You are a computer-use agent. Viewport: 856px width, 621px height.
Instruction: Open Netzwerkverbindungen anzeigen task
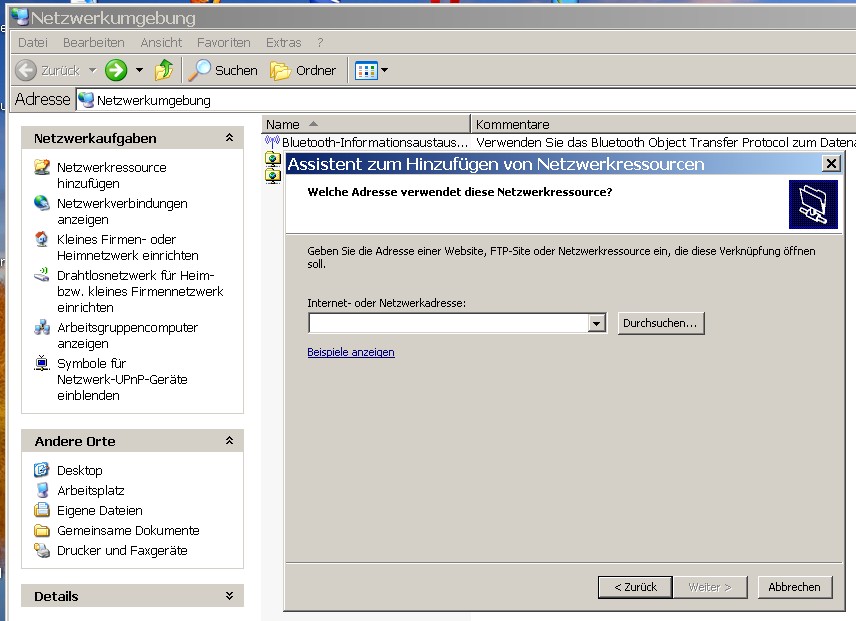pyautogui.click(x=122, y=211)
